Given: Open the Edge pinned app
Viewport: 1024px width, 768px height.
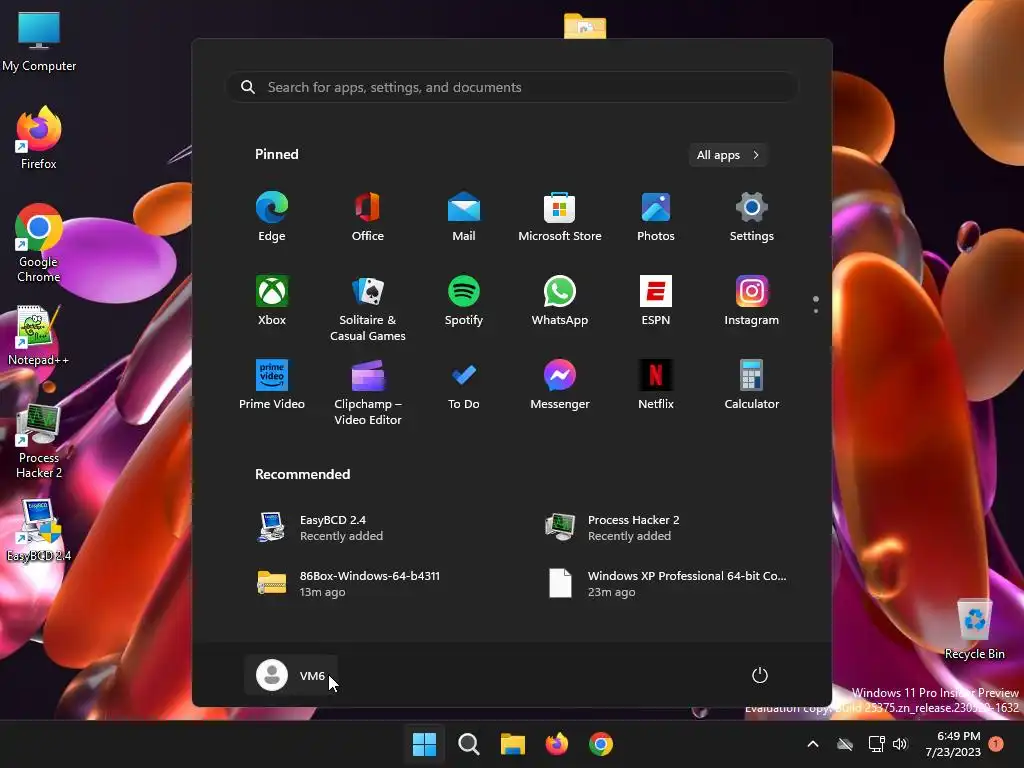Looking at the screenshot, I should click(x=272, y=217).
